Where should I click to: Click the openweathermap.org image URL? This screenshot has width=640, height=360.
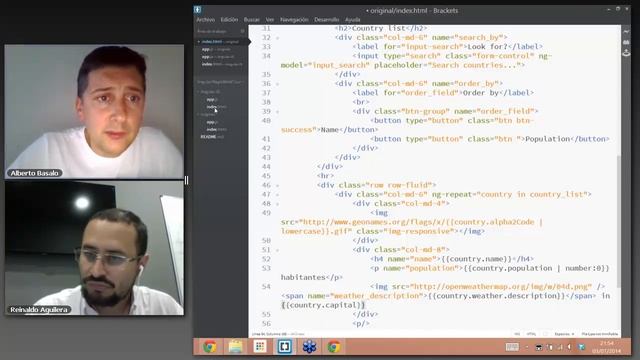(x=501, y=287)
